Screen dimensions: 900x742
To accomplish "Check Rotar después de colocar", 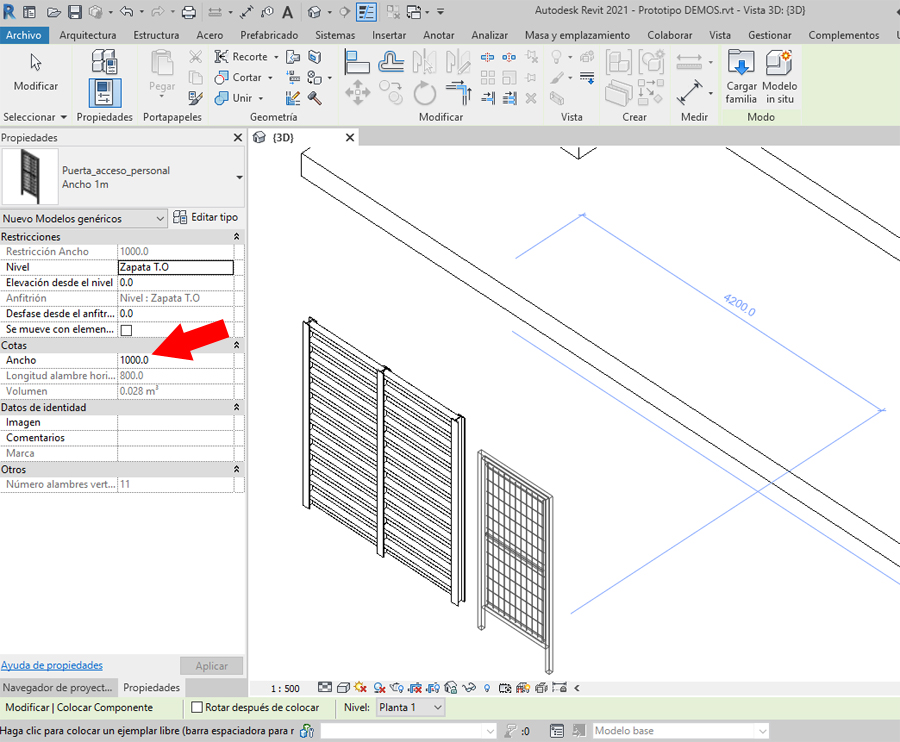I will coord(197,708).
